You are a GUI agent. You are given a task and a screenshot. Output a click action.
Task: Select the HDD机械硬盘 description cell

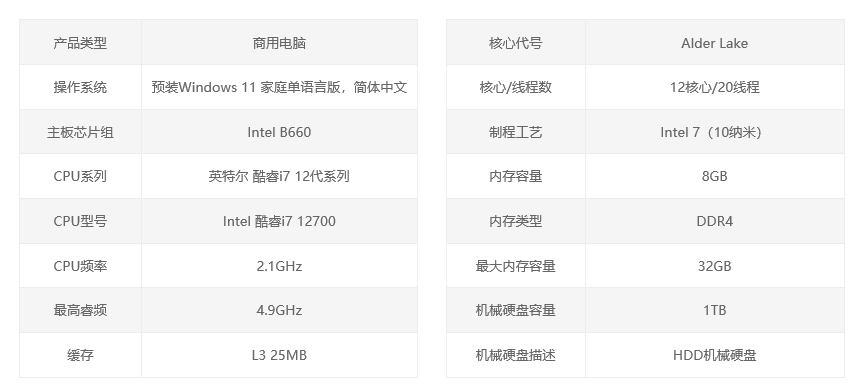point(715,355)
